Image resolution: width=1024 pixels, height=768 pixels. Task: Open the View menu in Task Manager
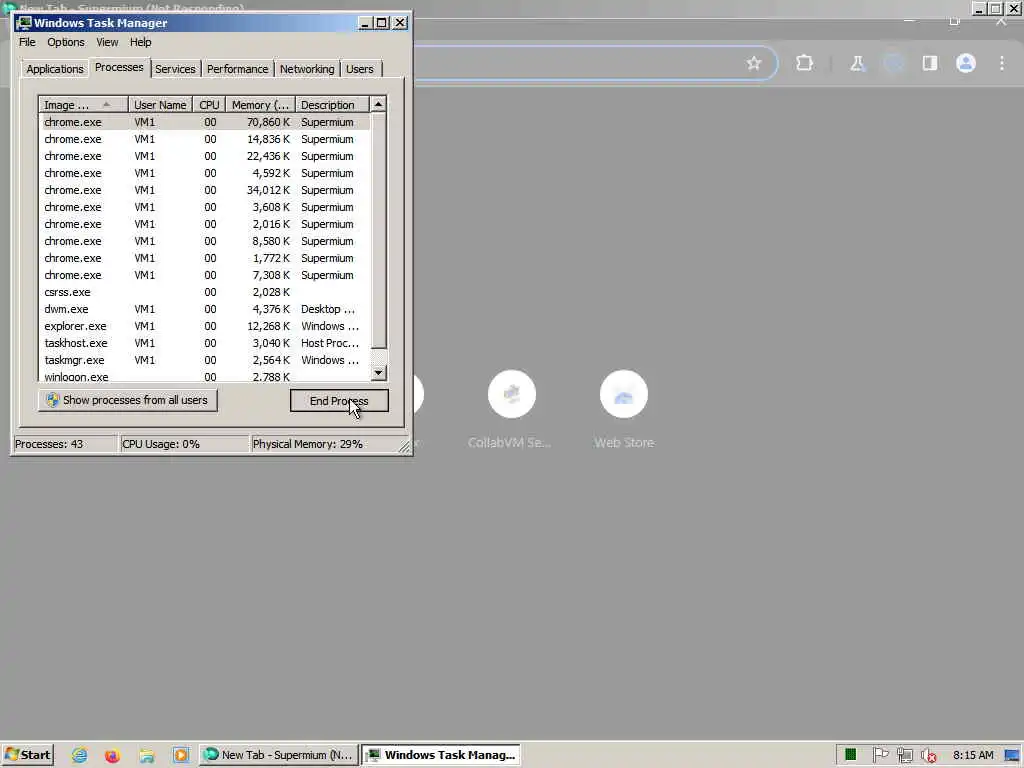(107, 42)
